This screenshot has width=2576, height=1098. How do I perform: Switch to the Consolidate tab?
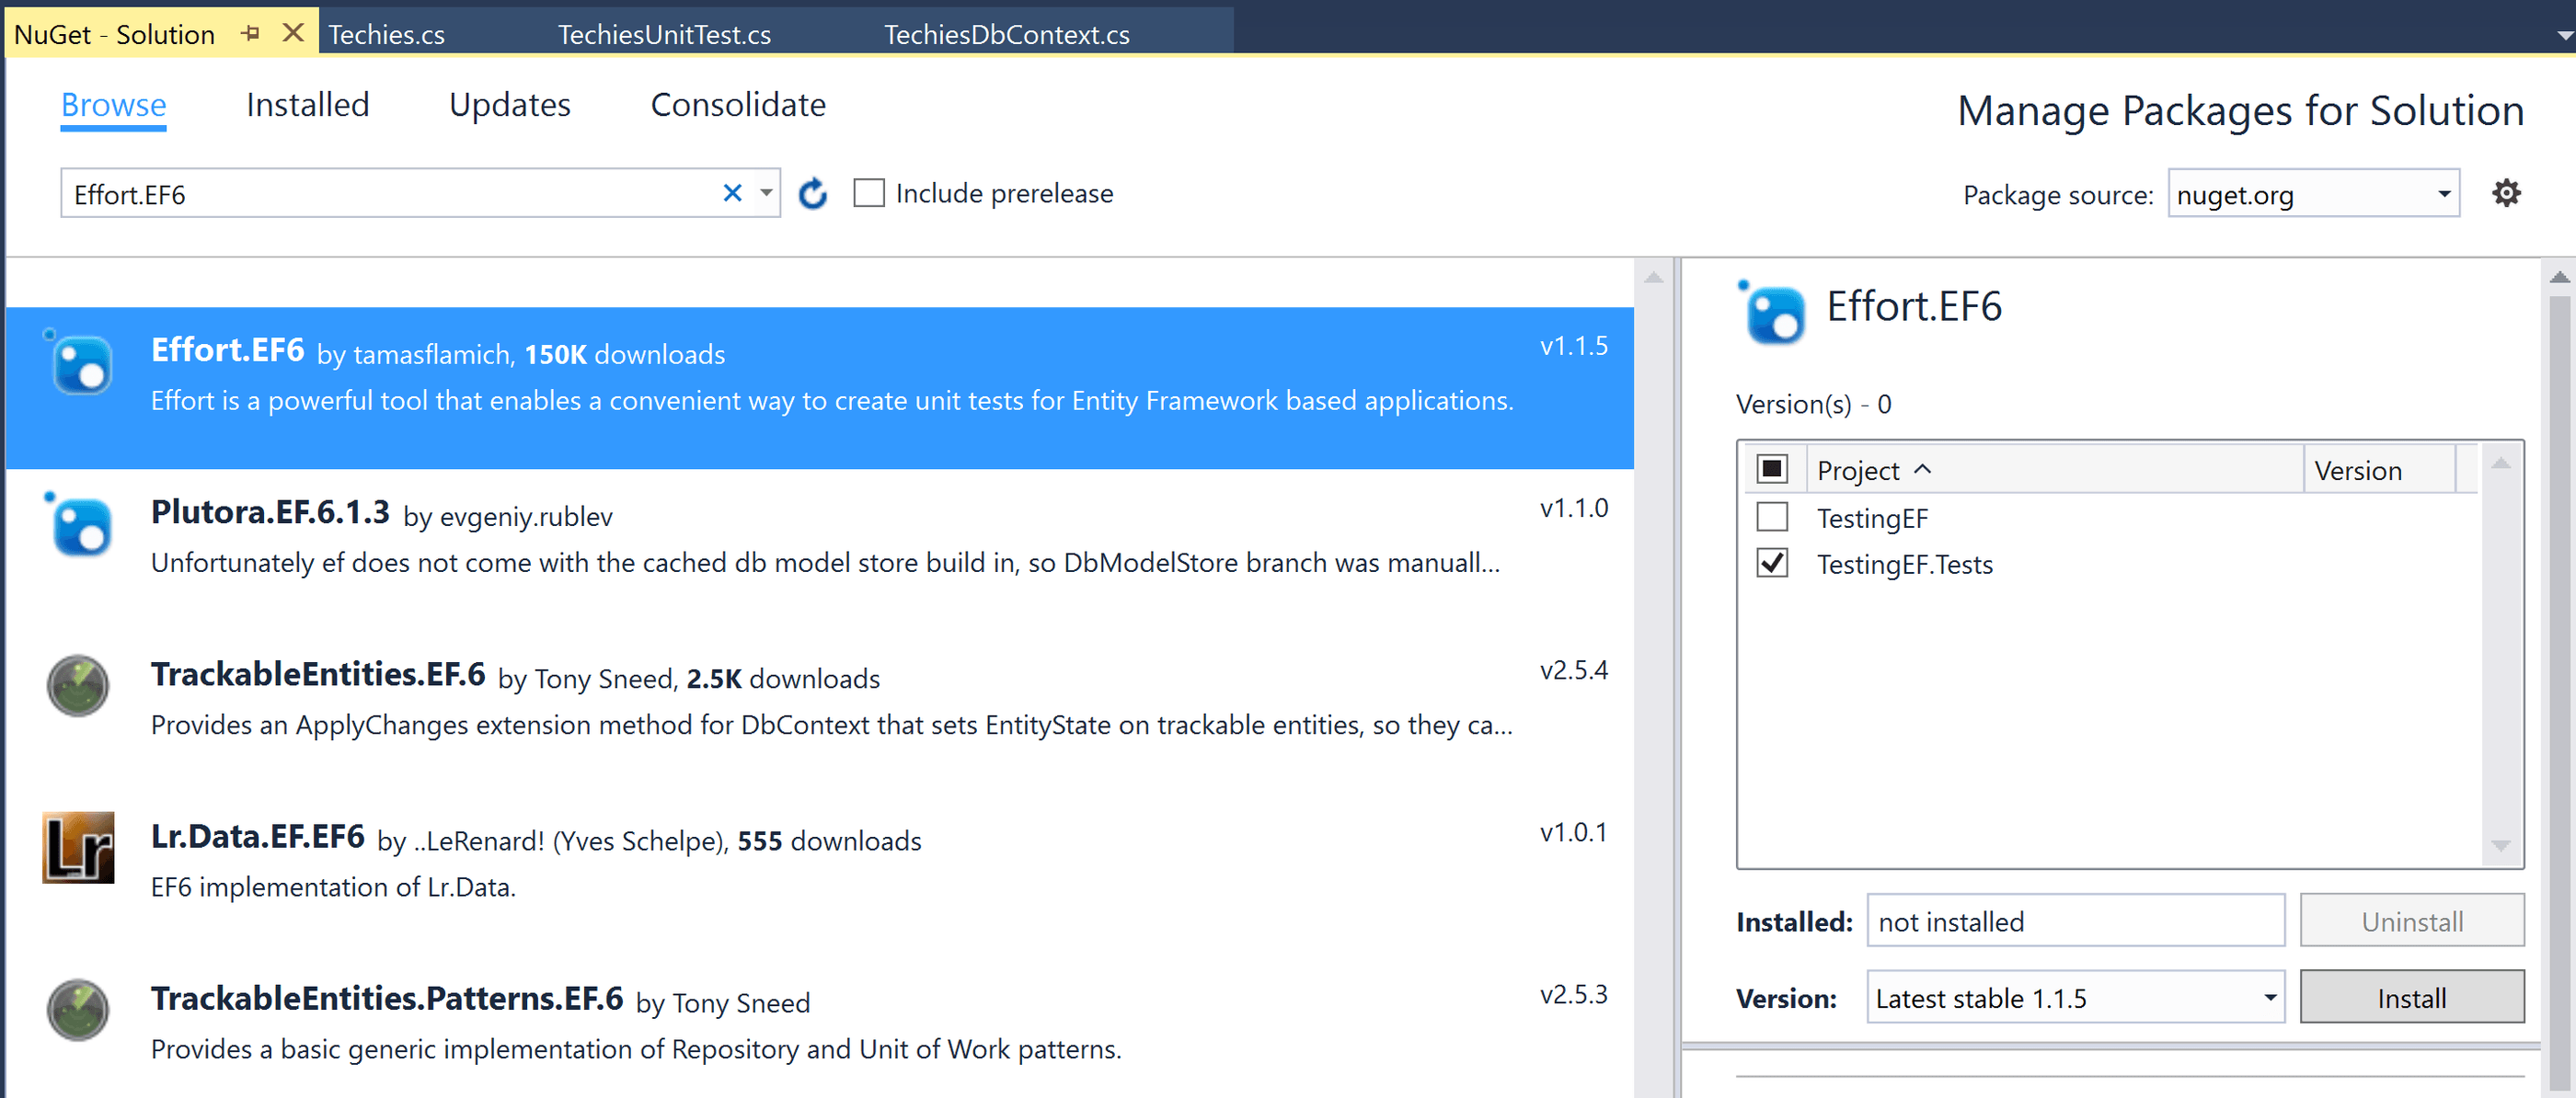[x=738, y=105]
